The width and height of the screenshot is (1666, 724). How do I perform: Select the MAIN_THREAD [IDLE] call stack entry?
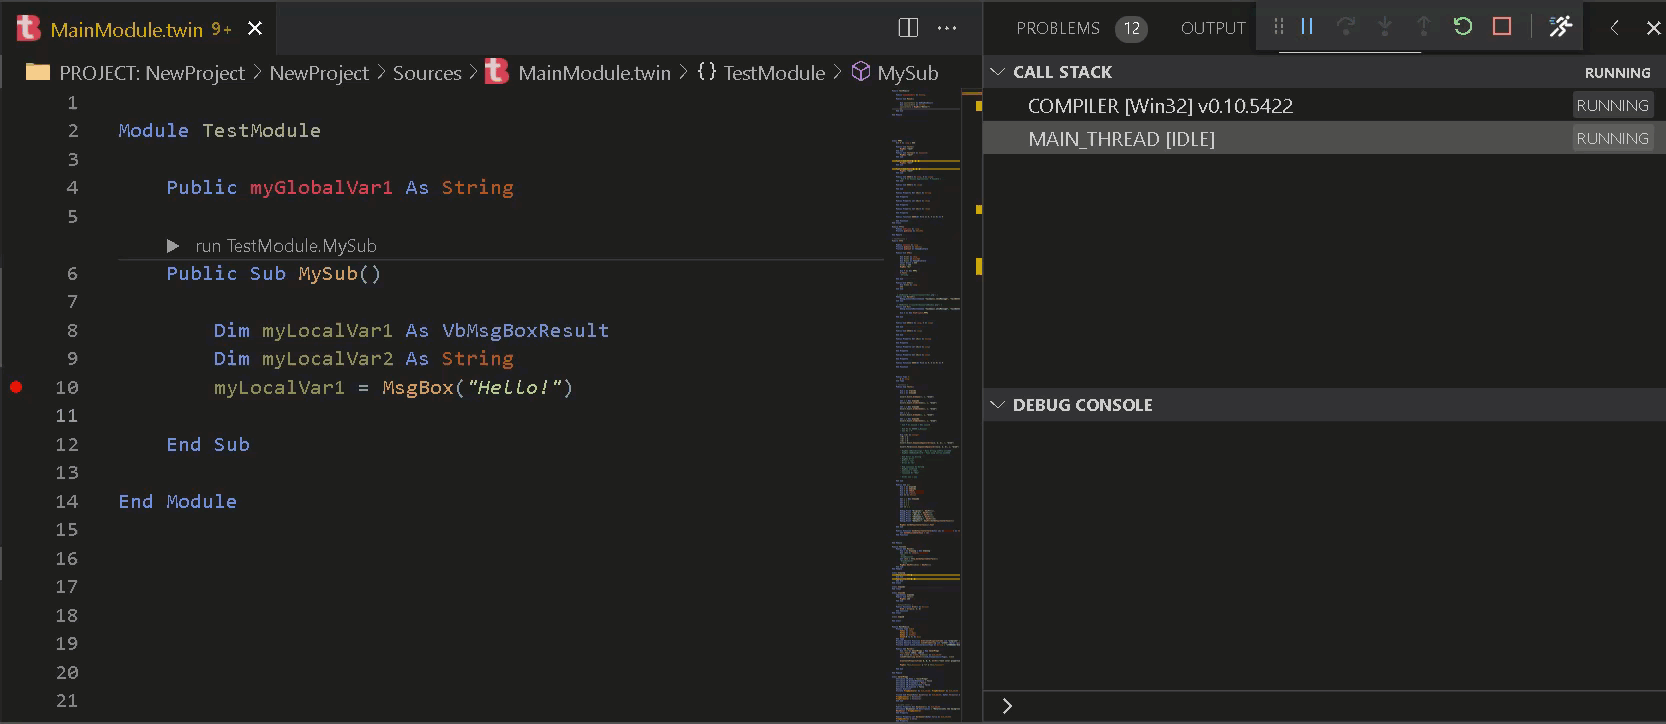point(1324,138)
